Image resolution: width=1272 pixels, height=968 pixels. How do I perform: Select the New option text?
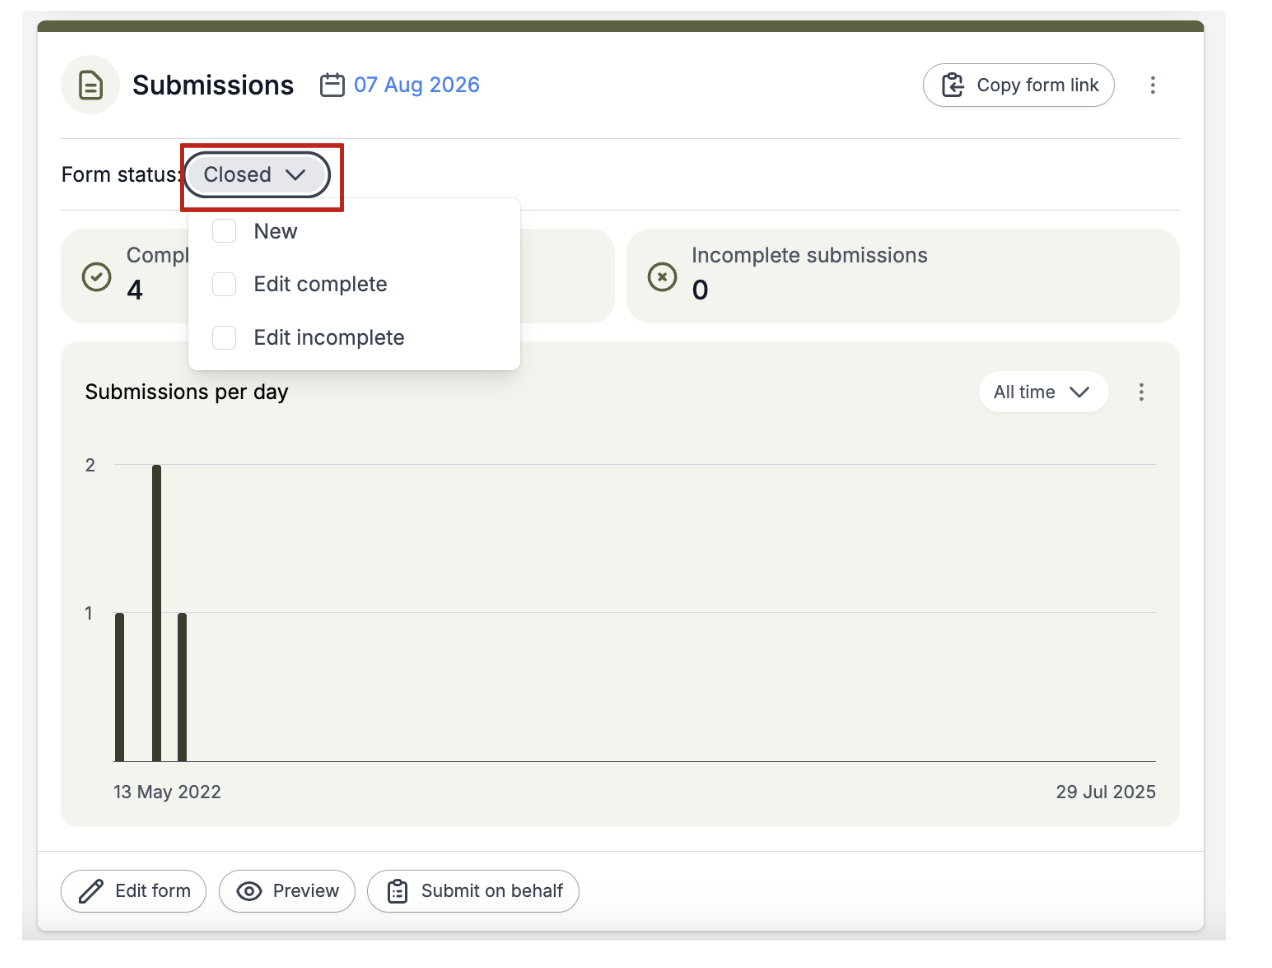(275, 231)
